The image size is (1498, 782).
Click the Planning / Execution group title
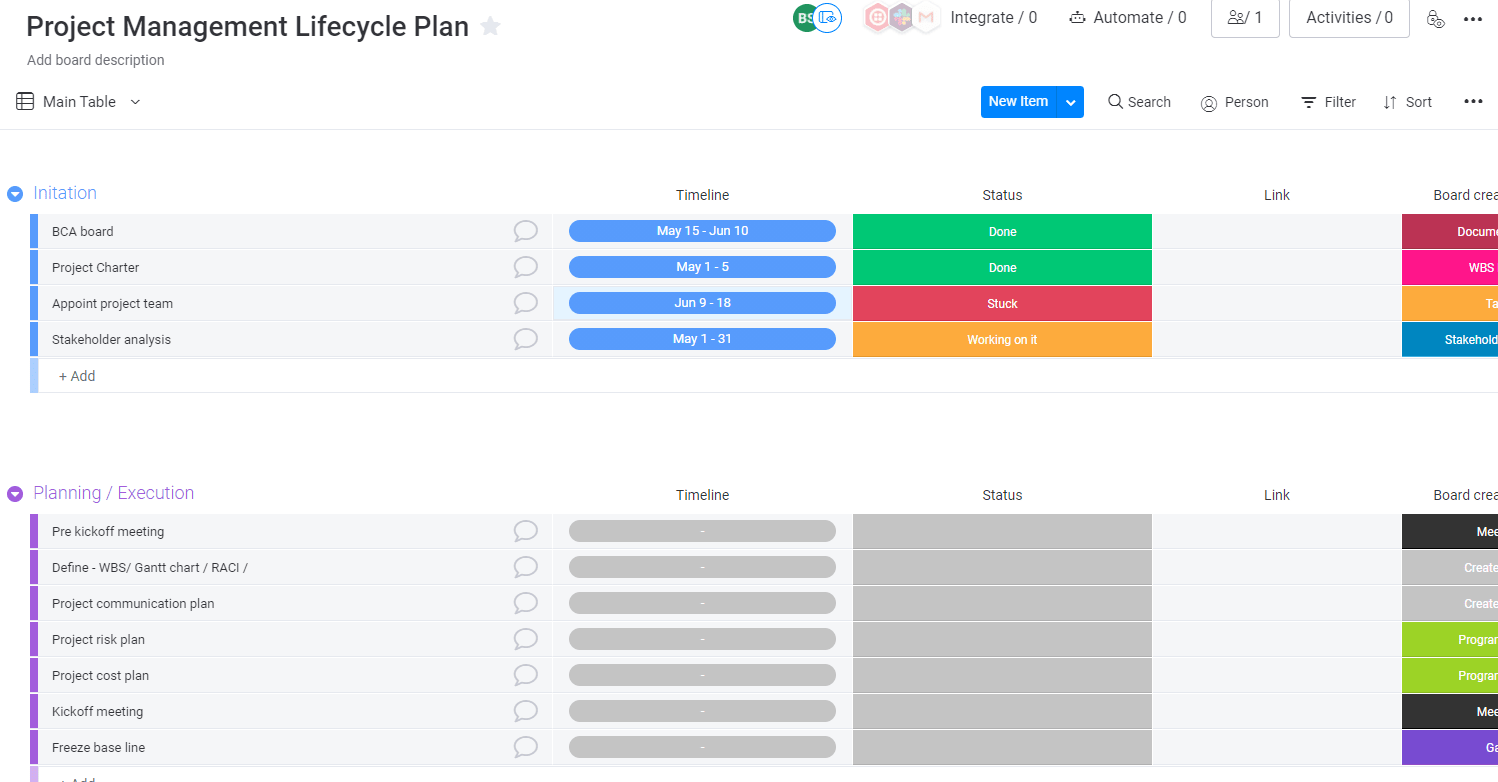(114, 493)
